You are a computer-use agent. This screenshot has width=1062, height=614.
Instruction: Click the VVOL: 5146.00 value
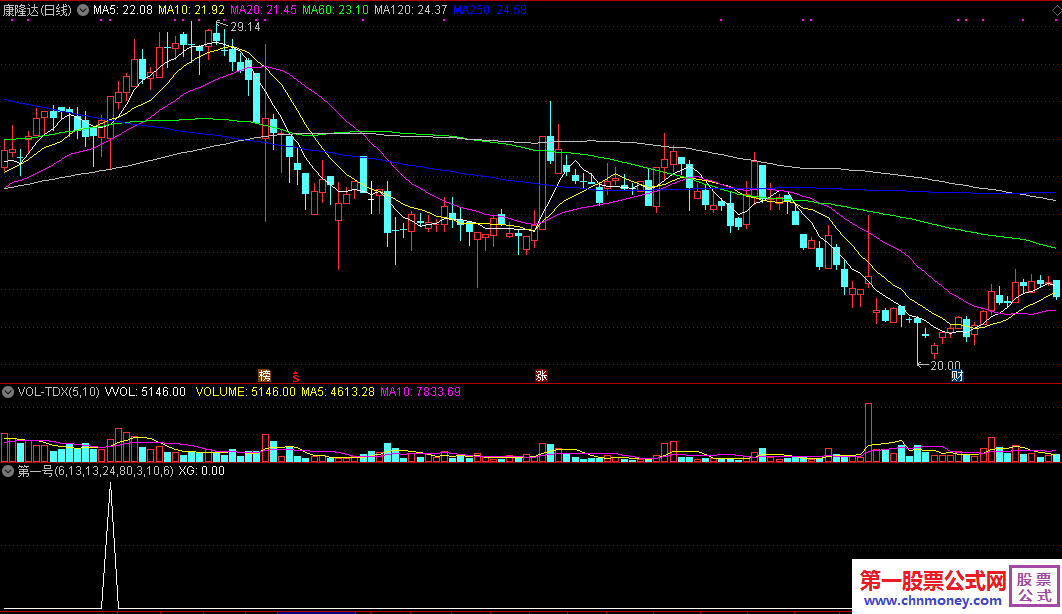(145, 391)
